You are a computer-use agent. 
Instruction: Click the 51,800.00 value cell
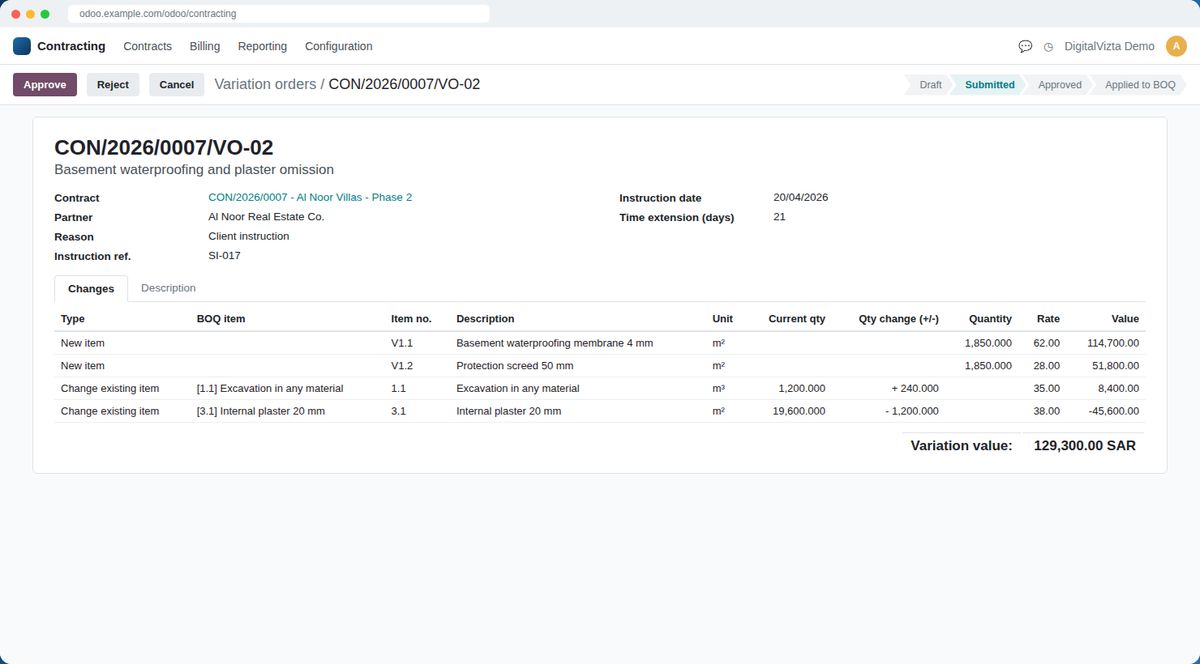[1116, 366]
